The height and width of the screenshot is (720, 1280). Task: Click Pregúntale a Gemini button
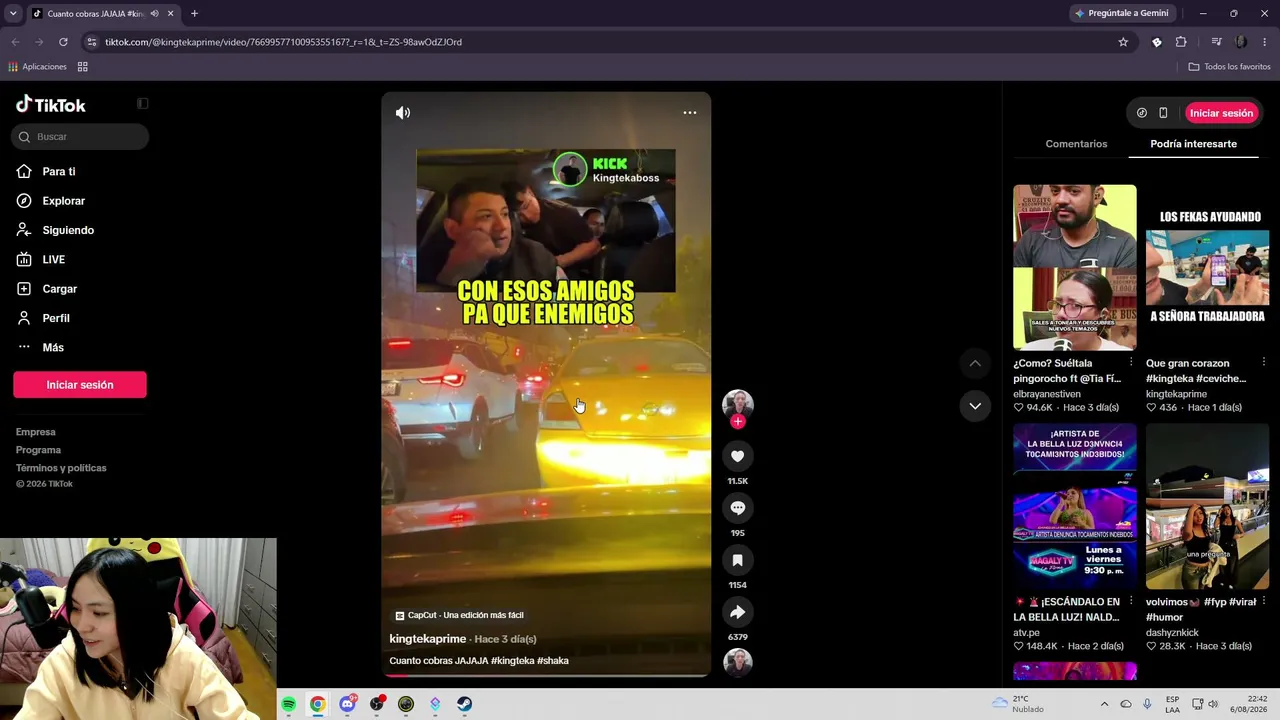click(x=1121, y=13)
